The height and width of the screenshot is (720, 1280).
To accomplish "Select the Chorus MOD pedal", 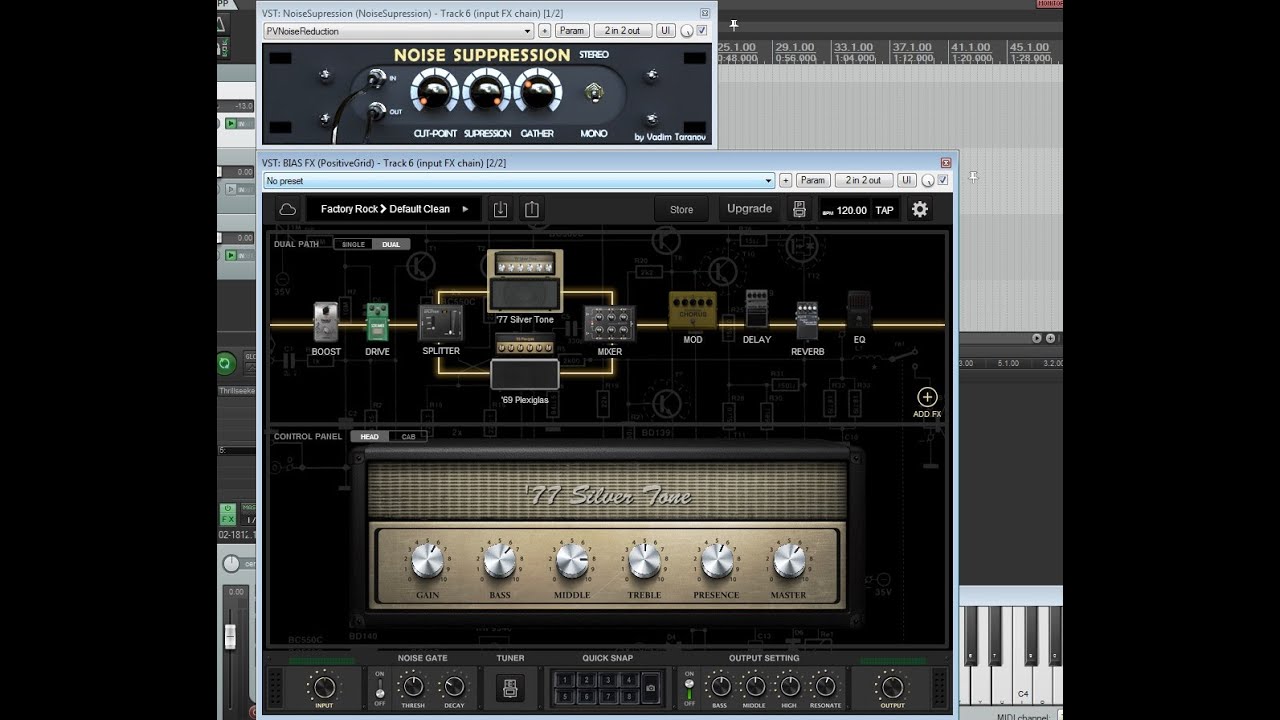I will tap(693, 311).
